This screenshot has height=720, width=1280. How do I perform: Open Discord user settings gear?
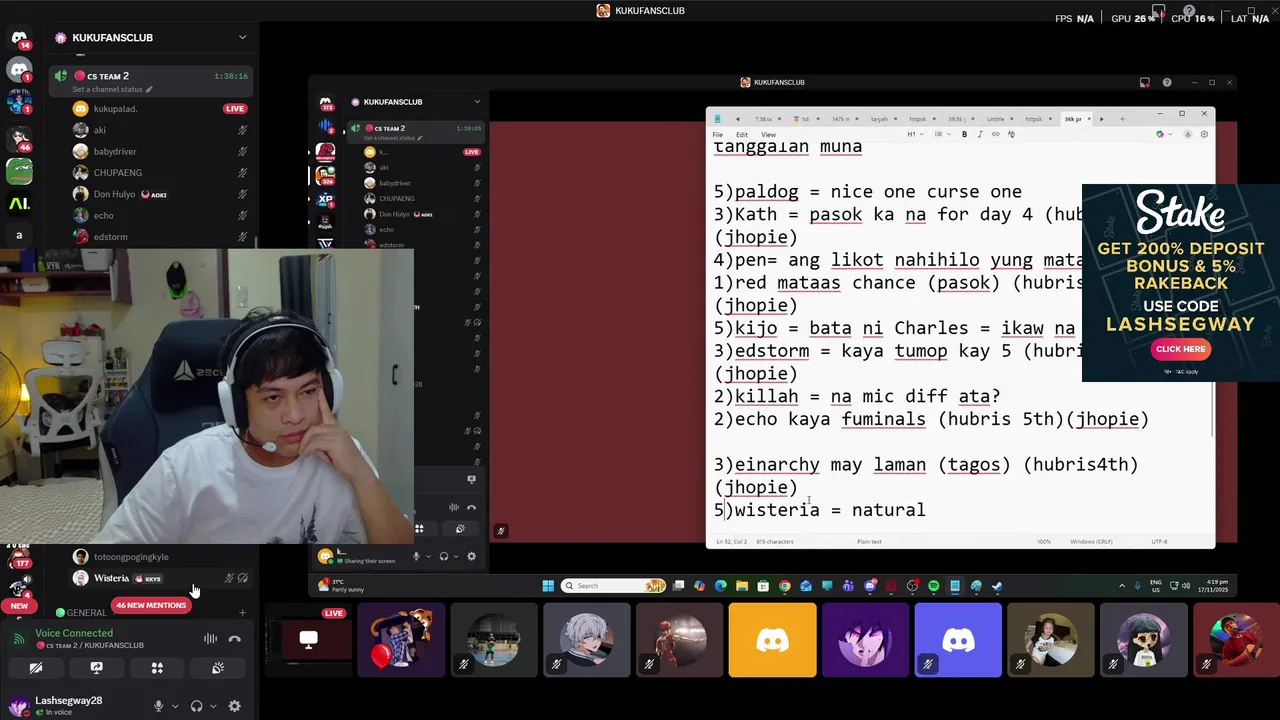click(235, 706)
